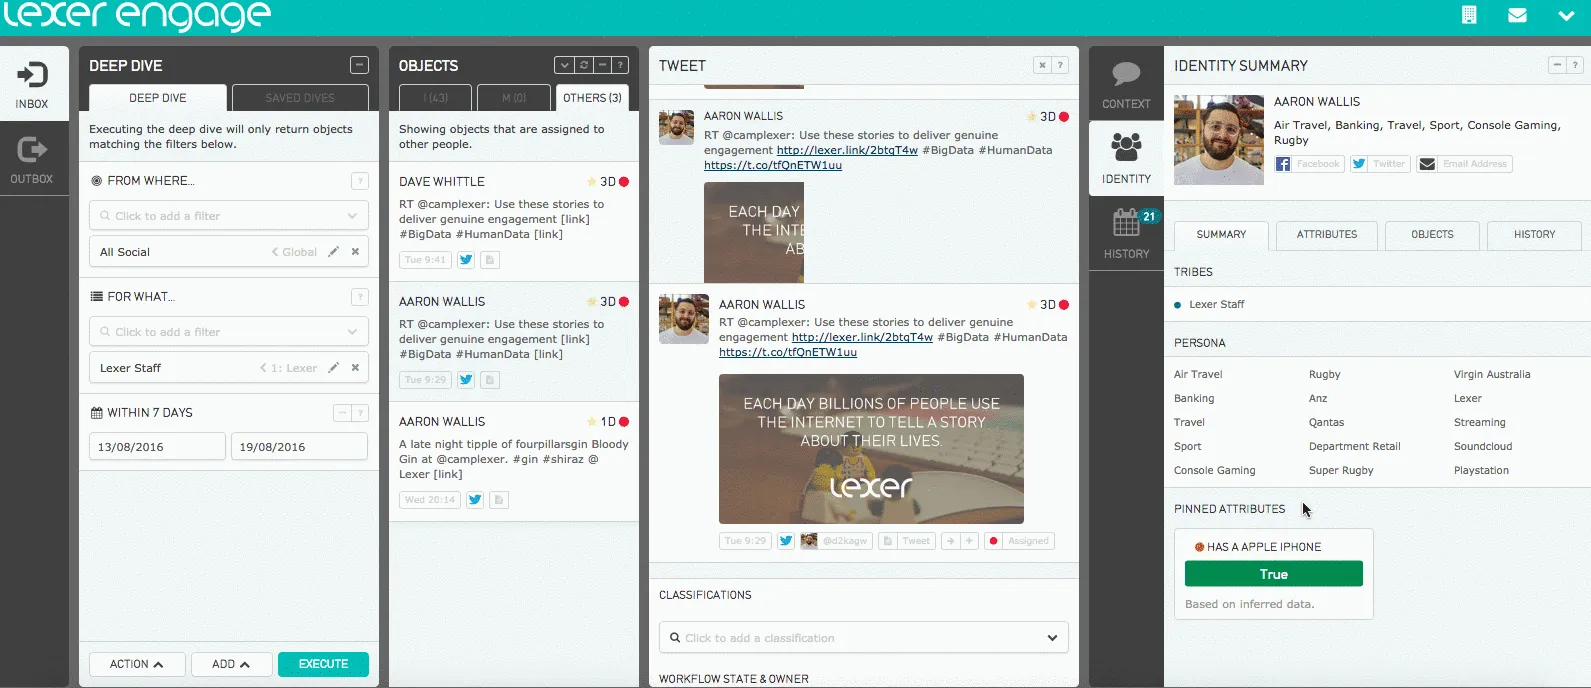Click the Tweet reply button

[x=908, y=541]
